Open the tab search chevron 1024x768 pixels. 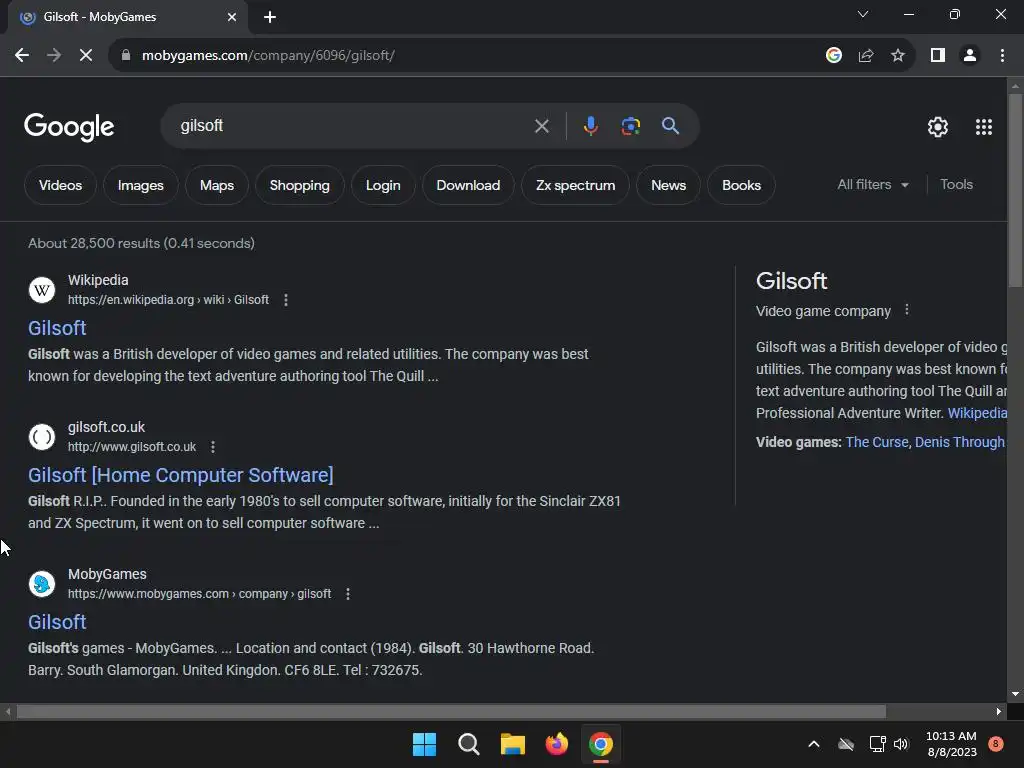tap(863, 14)
